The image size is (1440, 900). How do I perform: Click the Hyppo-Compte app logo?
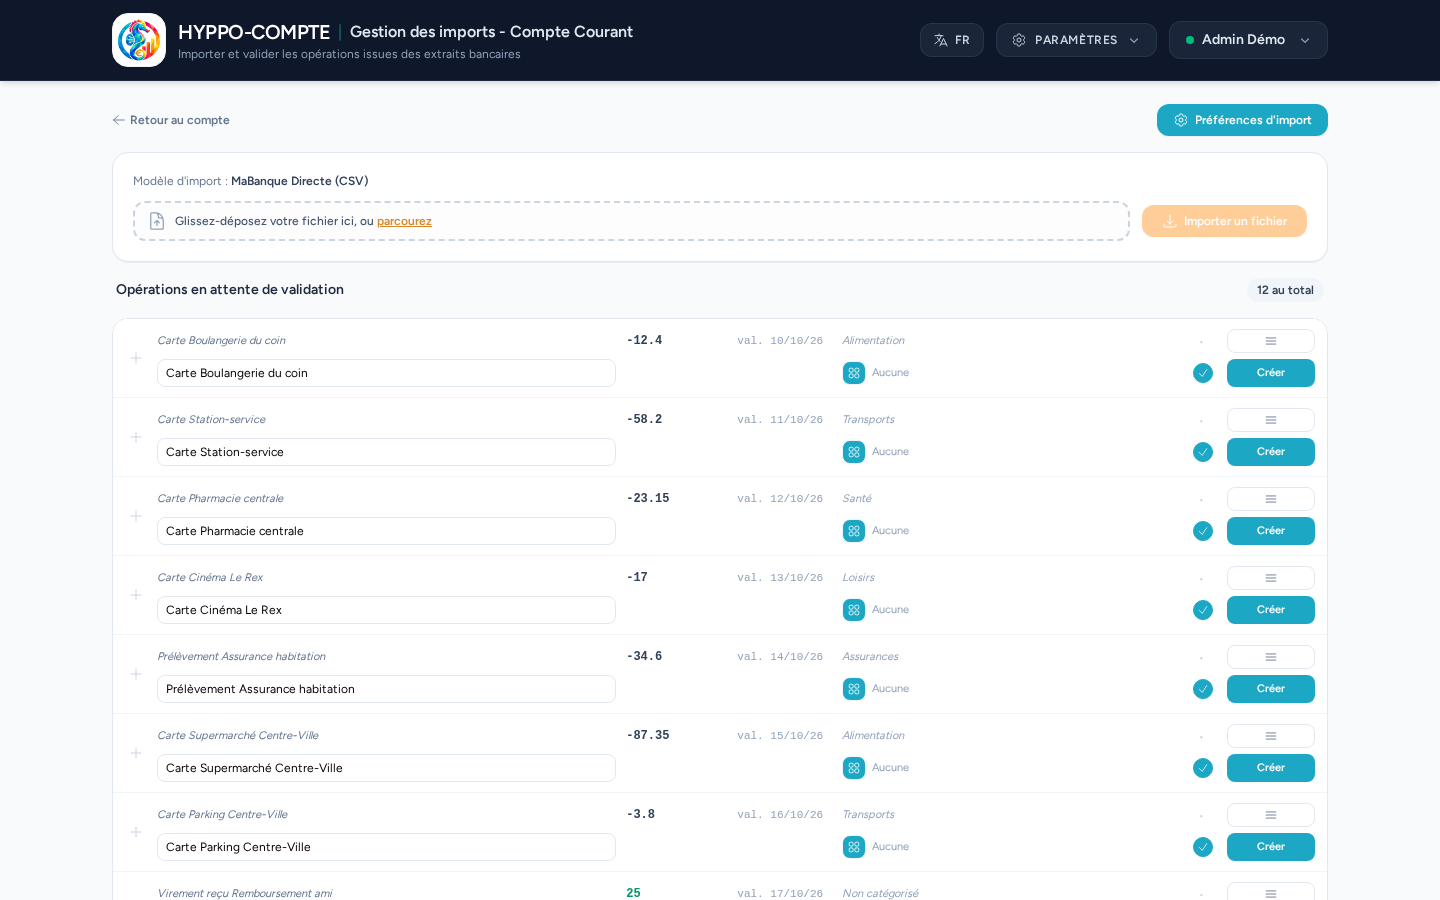click(x=139, y=40)
